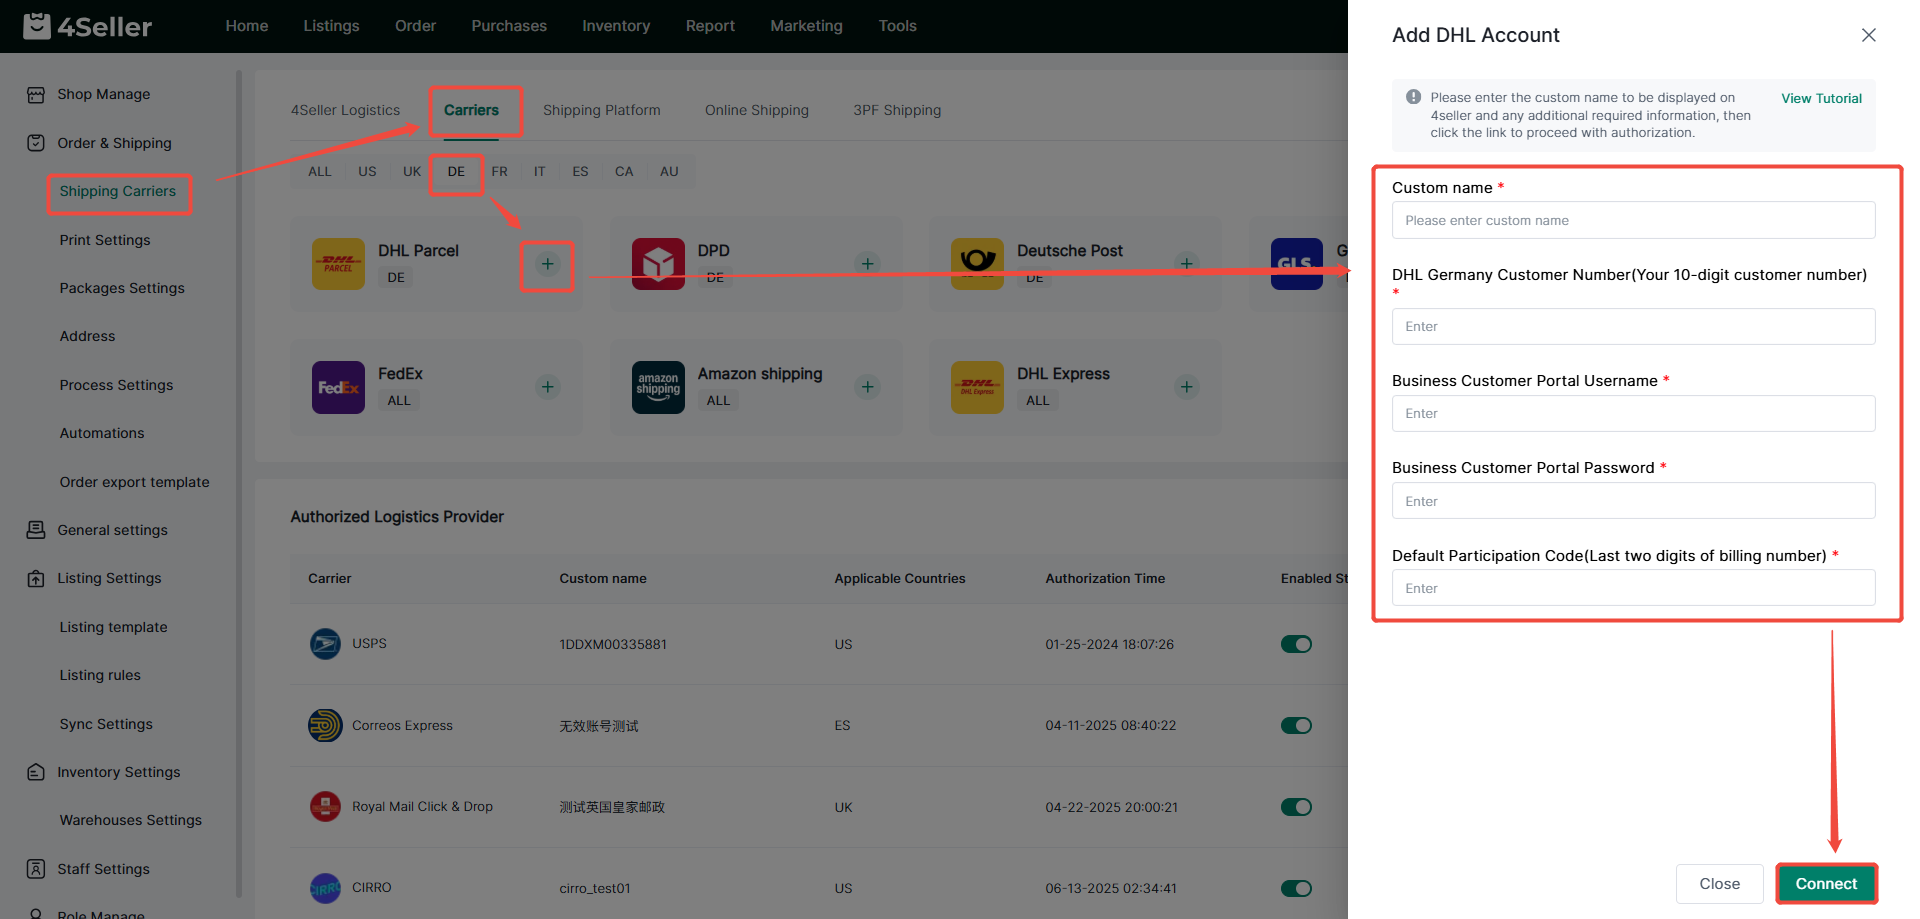
Task: Toggle the Correos Express enabled switch
Action: [1296, 725]
